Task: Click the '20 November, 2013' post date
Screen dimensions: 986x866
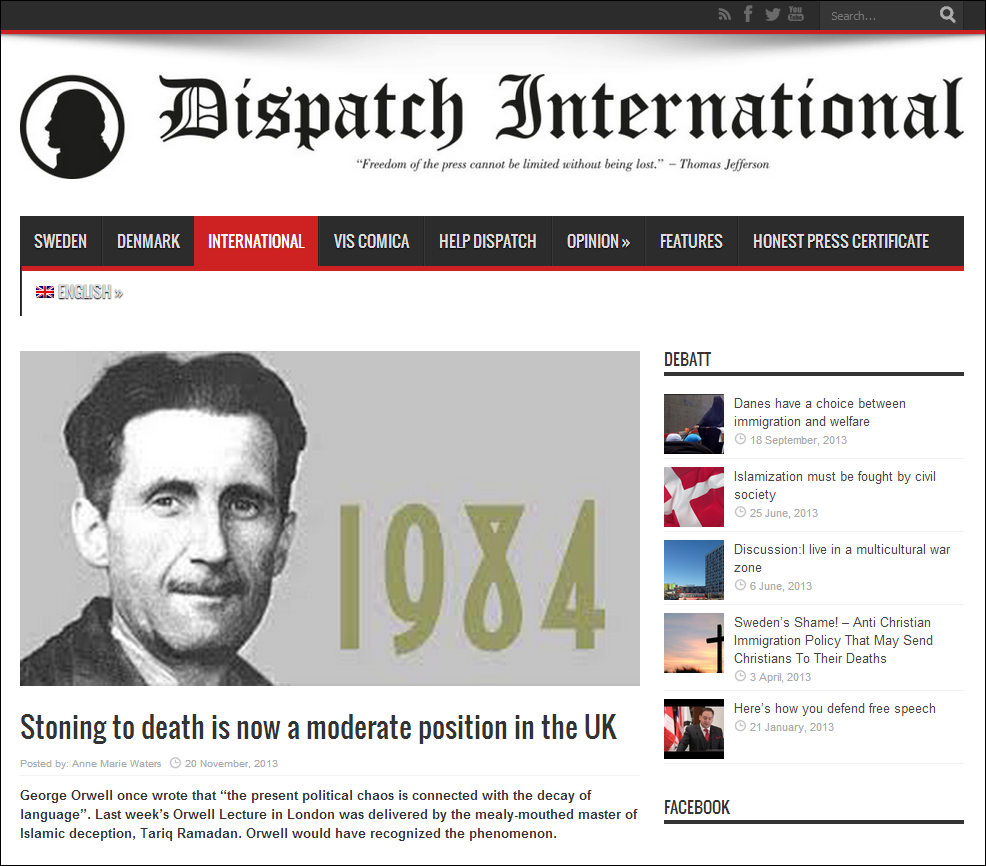Action: pyautogui.click(x=231, y=763)
